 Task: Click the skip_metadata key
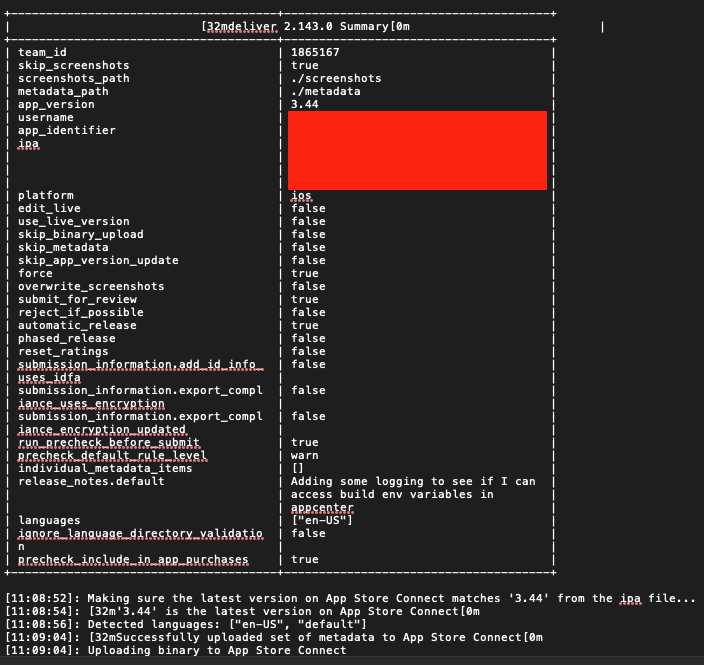(x=63, y=248)
